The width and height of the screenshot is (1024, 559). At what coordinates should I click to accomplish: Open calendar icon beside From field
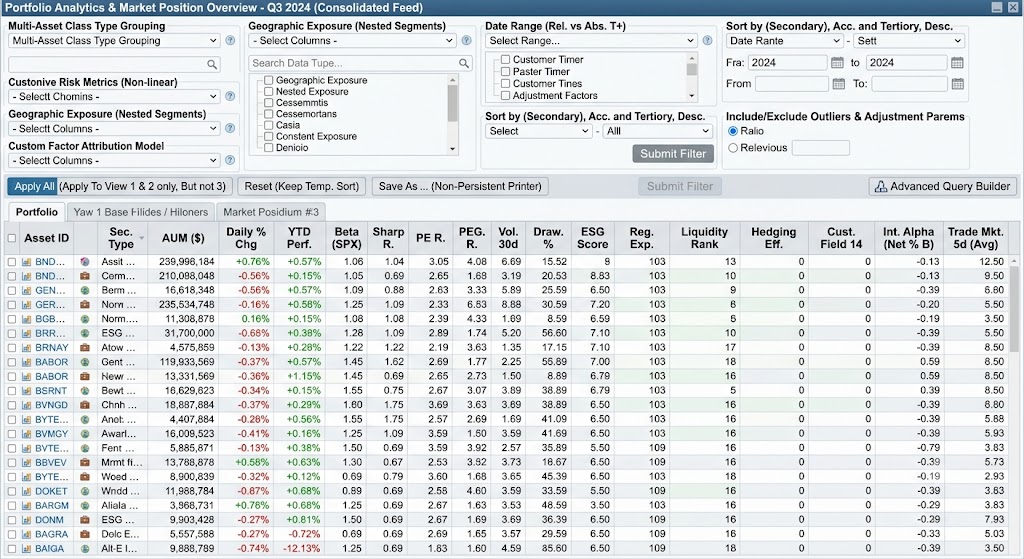[x=839, y=84]
